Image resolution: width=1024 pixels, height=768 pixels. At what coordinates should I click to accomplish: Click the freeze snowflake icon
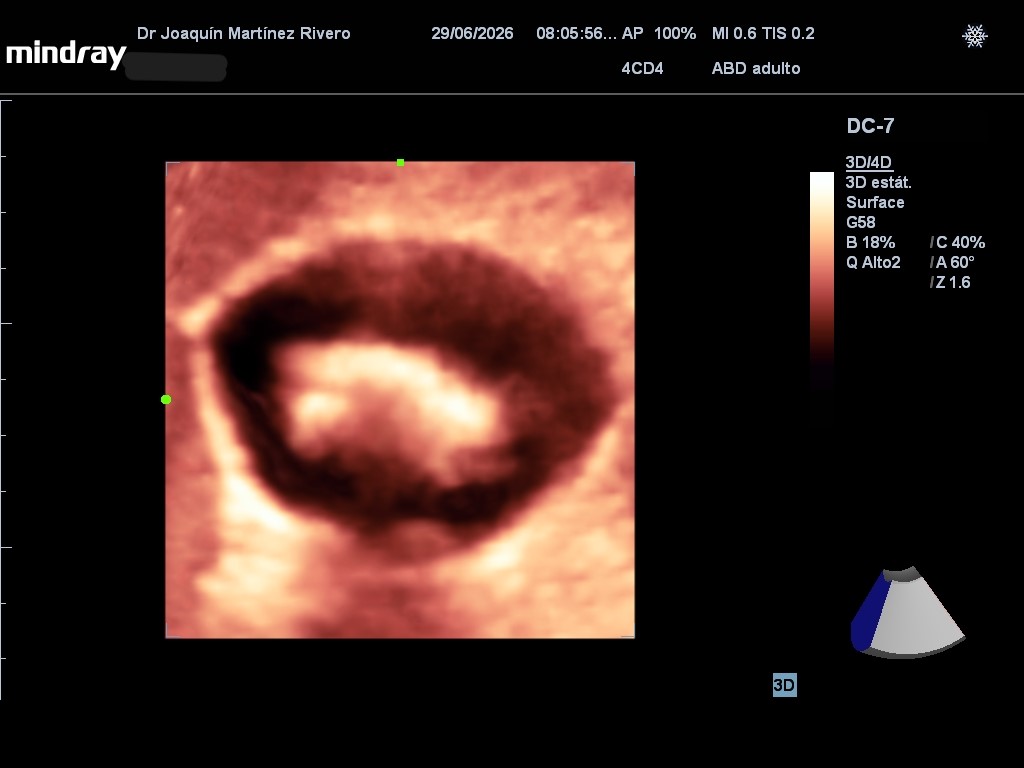point(974,36)
